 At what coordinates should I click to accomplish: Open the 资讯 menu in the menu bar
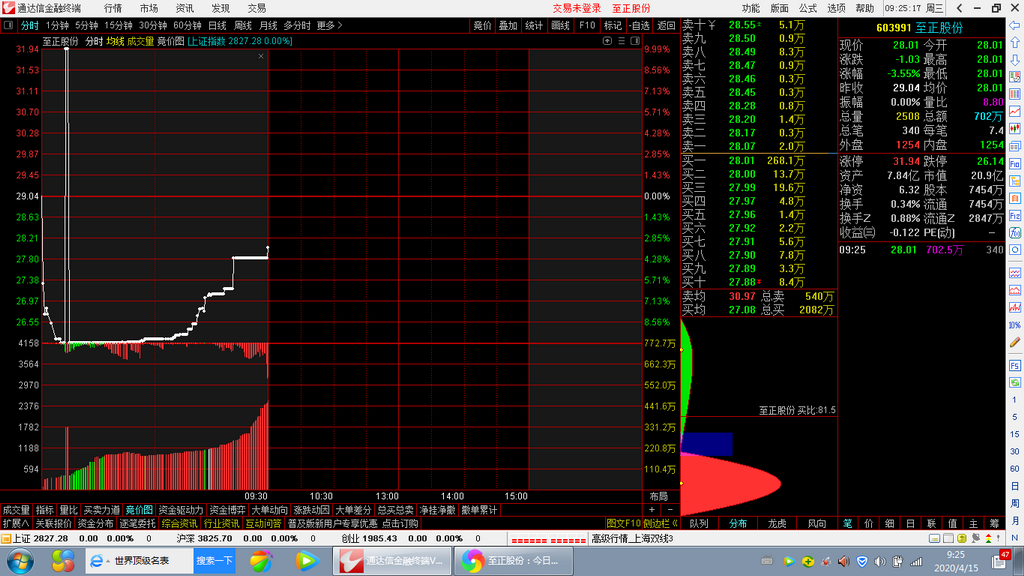click(x=183, y=8)
